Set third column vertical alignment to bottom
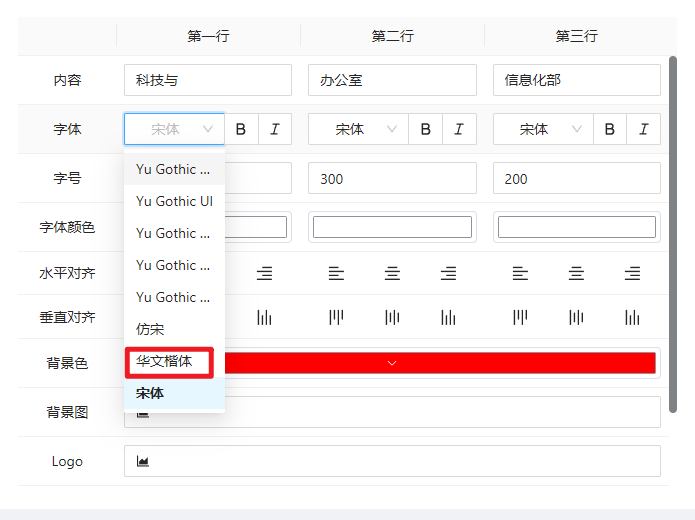The width and height of the screenshot is (695, 520). point(632,317)
